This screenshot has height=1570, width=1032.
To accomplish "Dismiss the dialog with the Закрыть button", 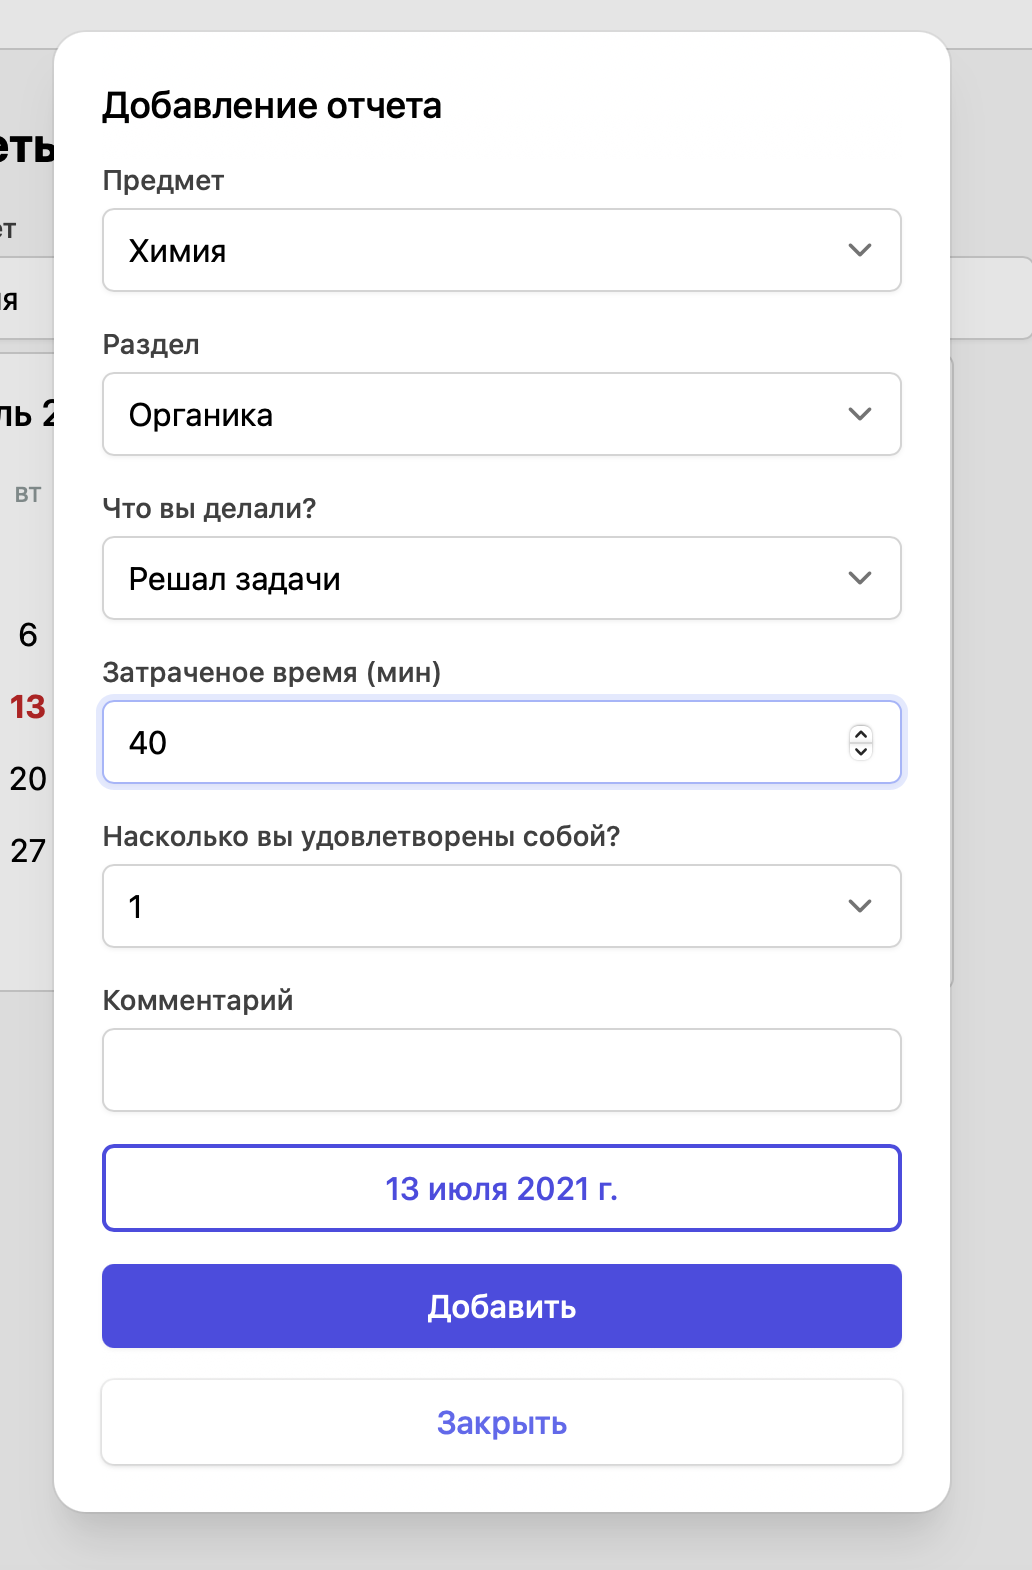I will click(x=502, y=1422).
